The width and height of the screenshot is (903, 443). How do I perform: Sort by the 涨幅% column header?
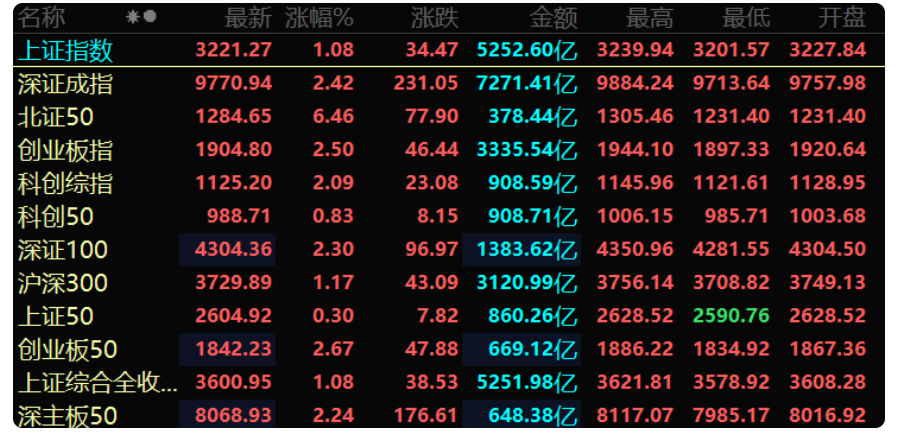tap(320, 18)
